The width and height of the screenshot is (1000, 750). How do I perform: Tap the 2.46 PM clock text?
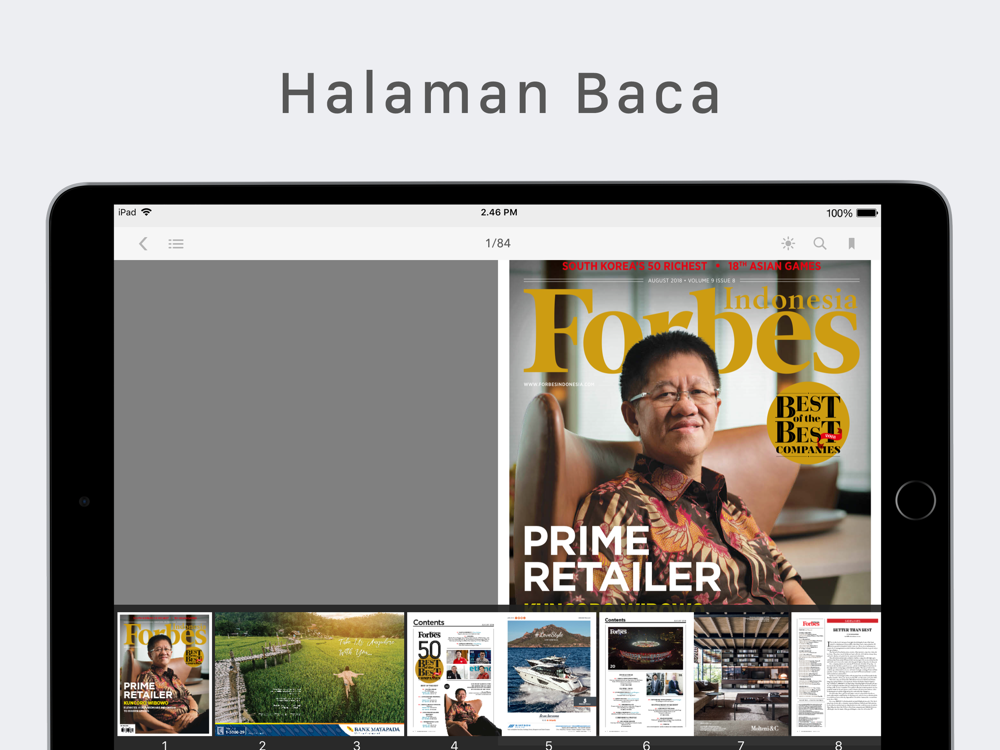(499, 212)
